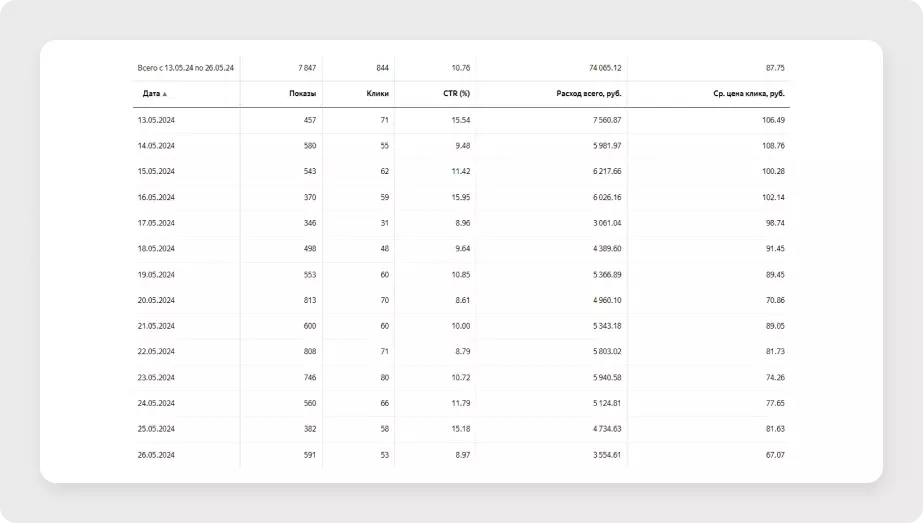Select impressions value 808 for 22.05.2024
The height and width of the screenshot is (523, 923).
(310, 352)
